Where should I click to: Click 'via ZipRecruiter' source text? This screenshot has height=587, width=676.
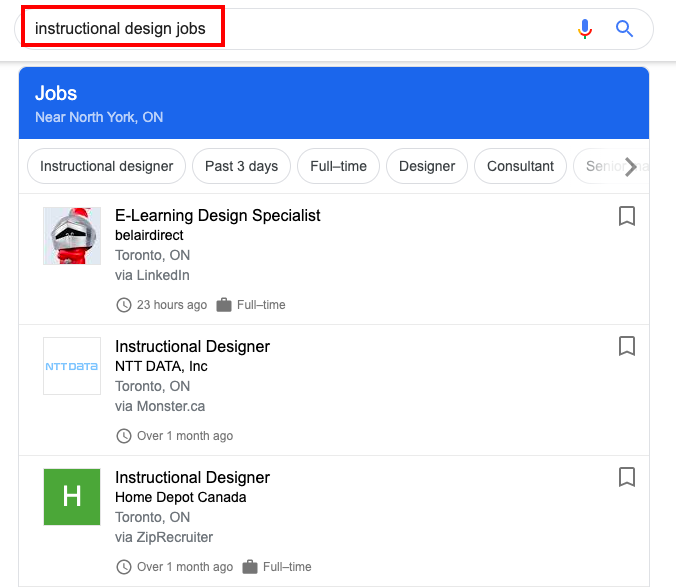[x=164, y=537]
